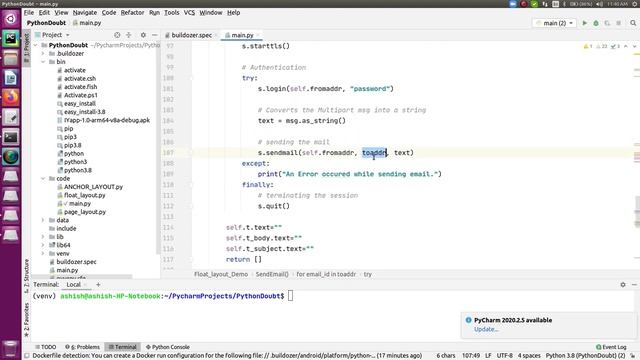Open Terminal panel settings gear

pos(623,284)
